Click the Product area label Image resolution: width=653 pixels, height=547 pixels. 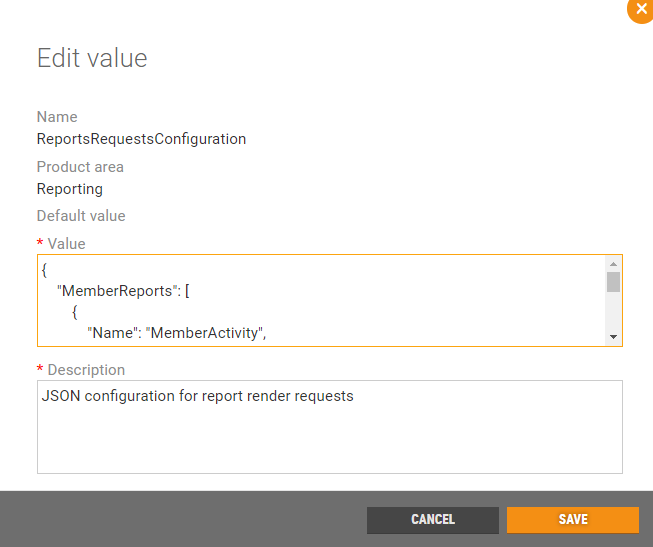[80, 167]
